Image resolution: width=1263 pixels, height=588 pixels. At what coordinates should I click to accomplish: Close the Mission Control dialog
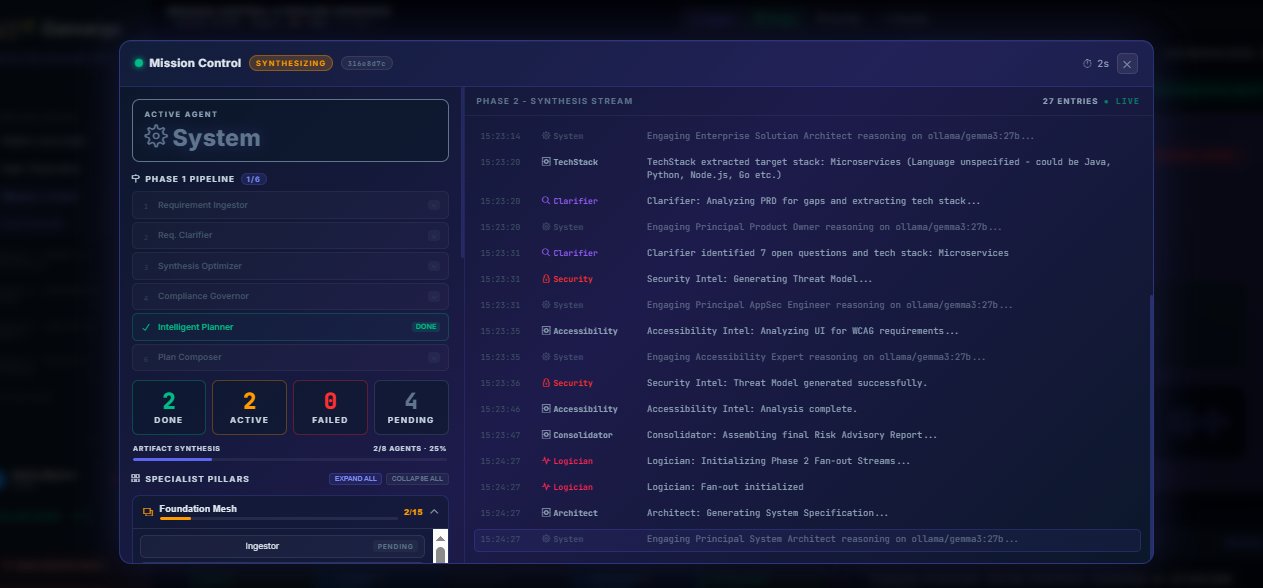(1127, 63)
